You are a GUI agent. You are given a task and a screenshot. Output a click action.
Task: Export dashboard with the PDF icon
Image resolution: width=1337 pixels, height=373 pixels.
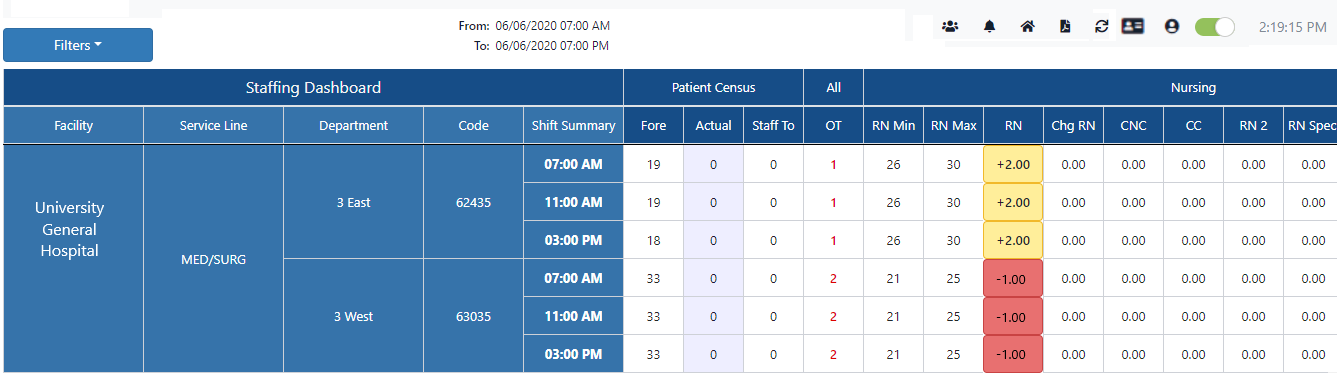coord(1065,27)
